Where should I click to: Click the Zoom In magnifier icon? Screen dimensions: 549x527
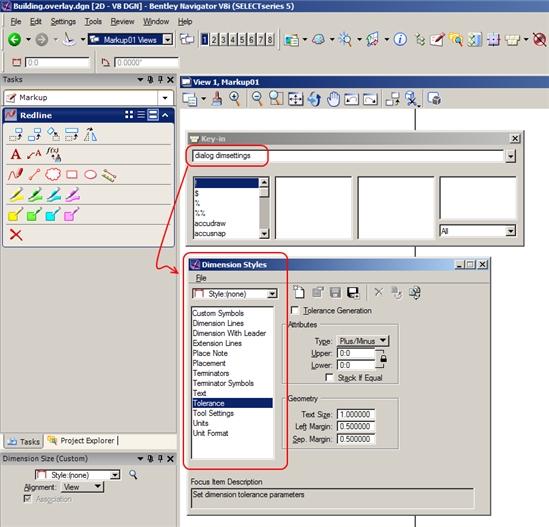(235, 99)
